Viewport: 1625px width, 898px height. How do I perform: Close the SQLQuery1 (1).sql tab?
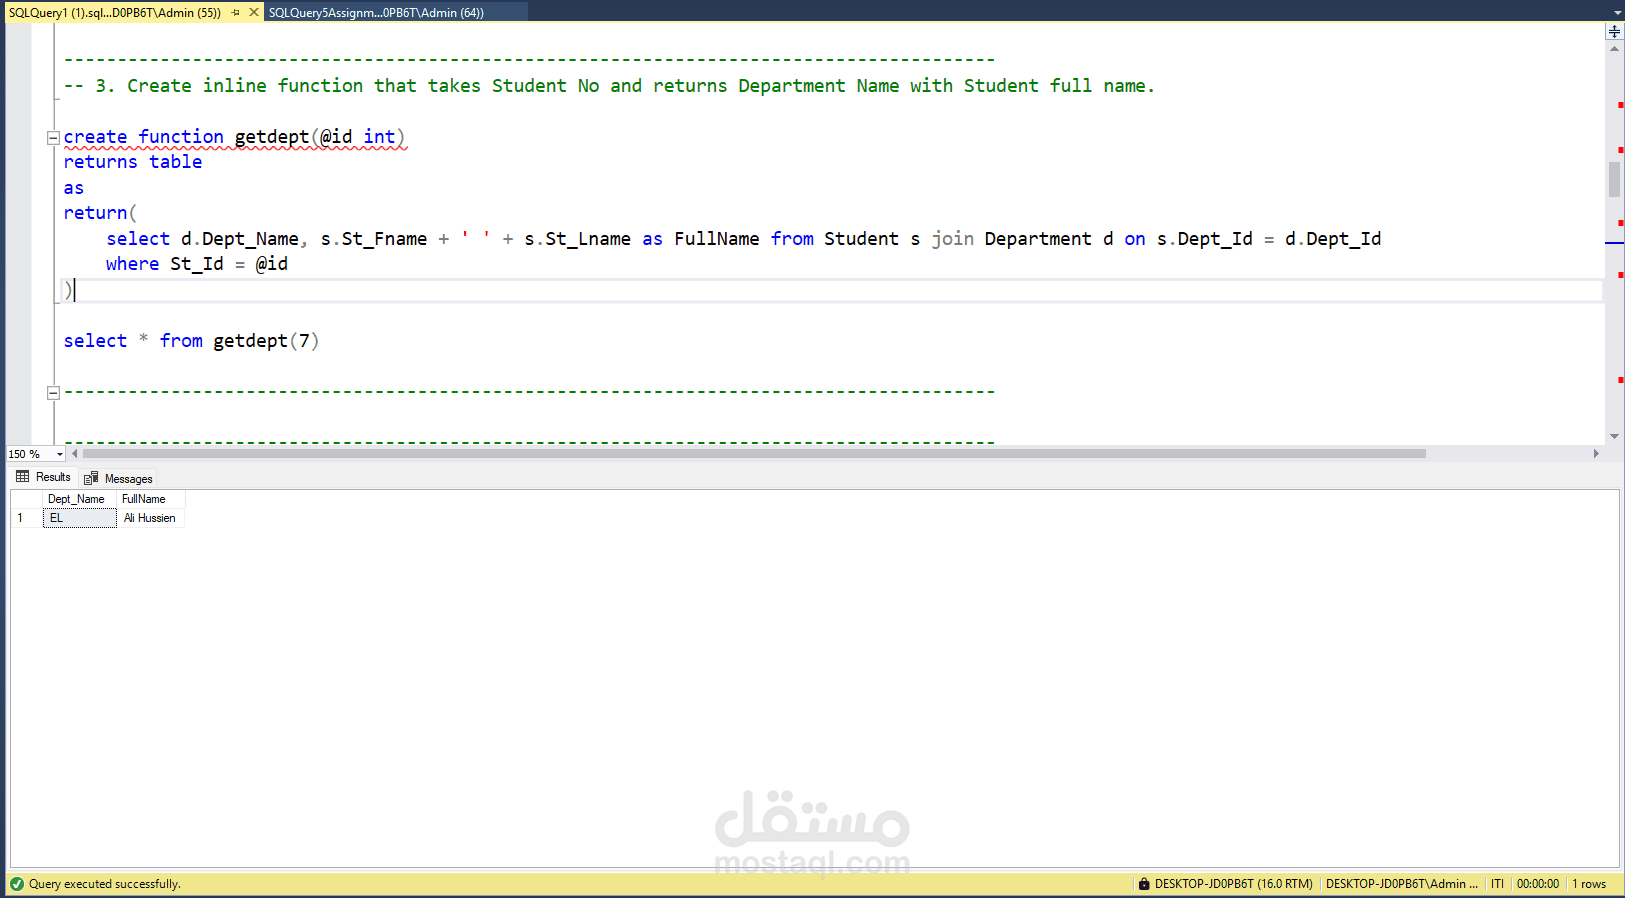tap(253, 13)
